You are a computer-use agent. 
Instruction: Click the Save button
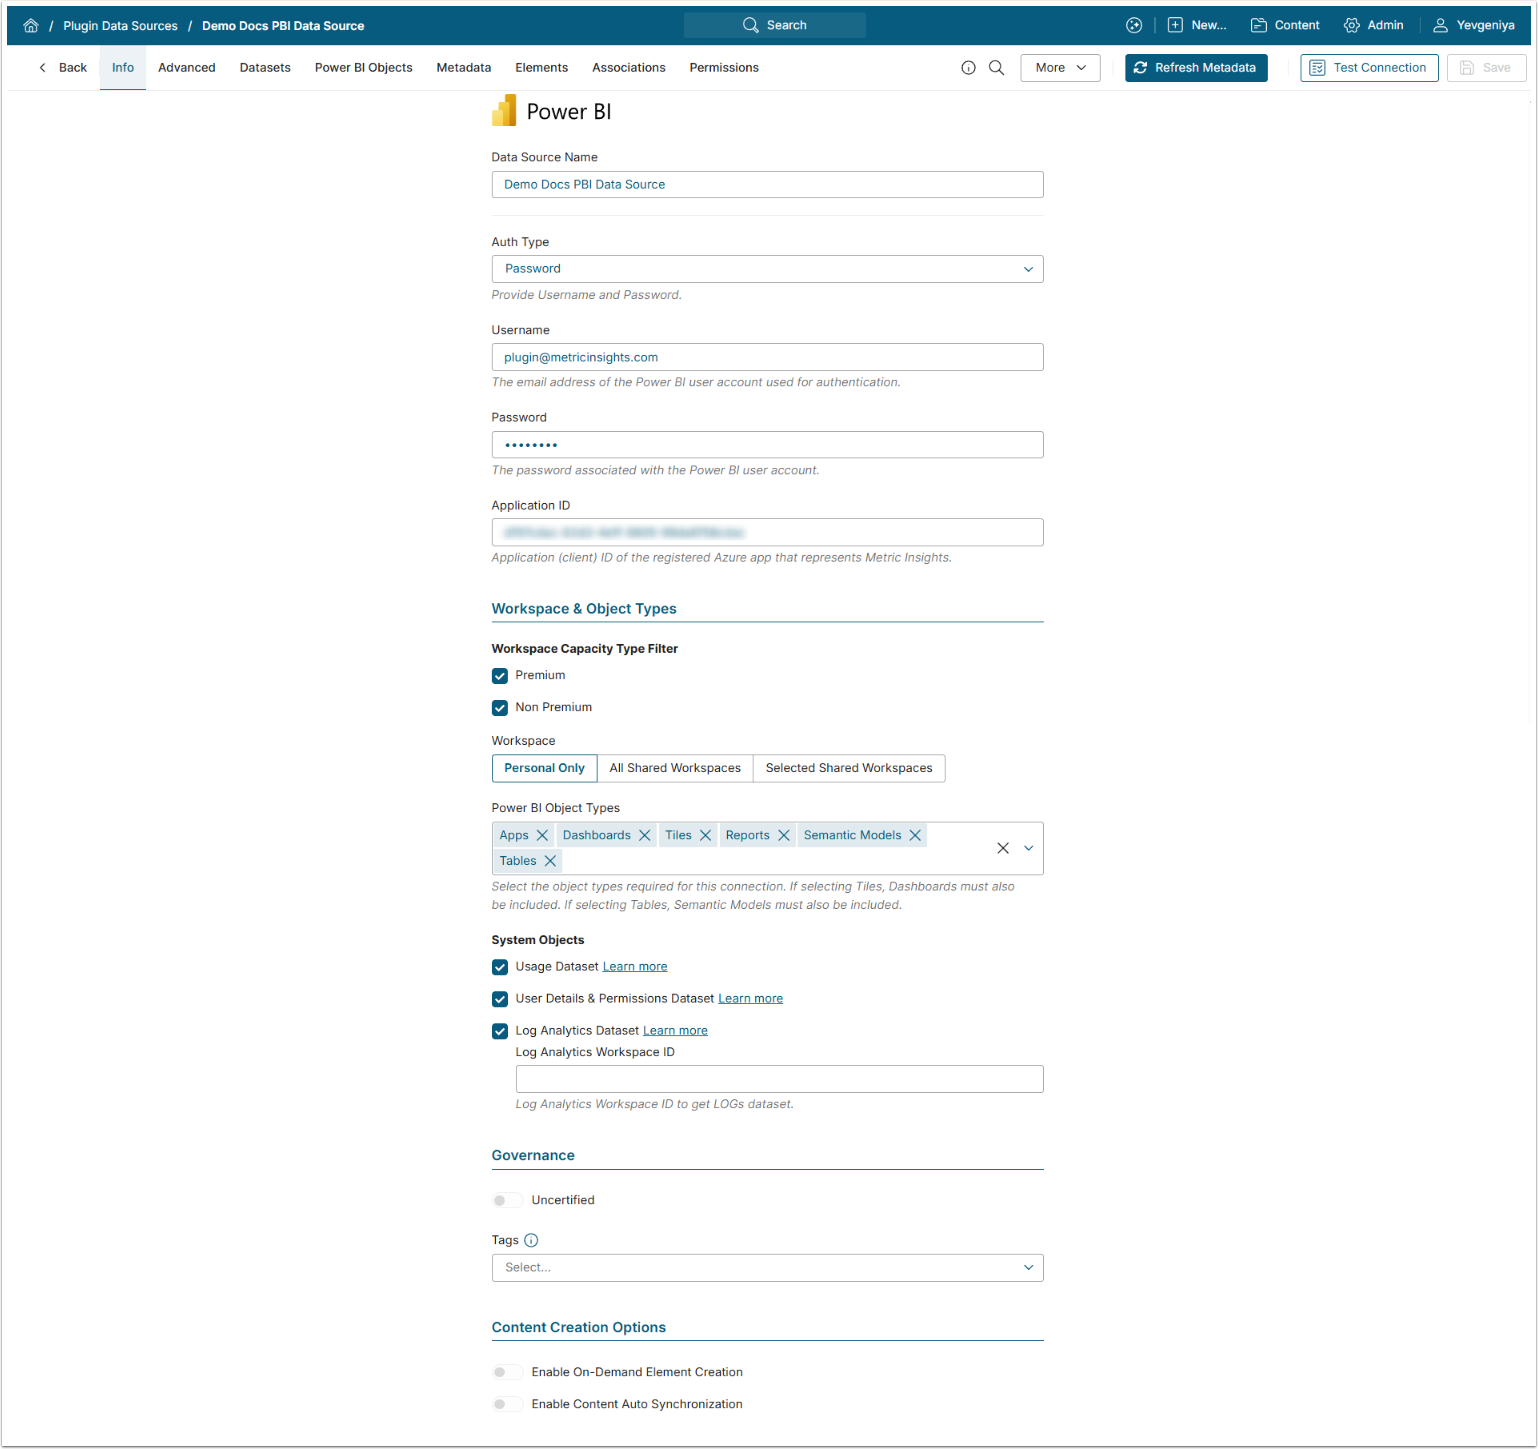pos(1486,68)
